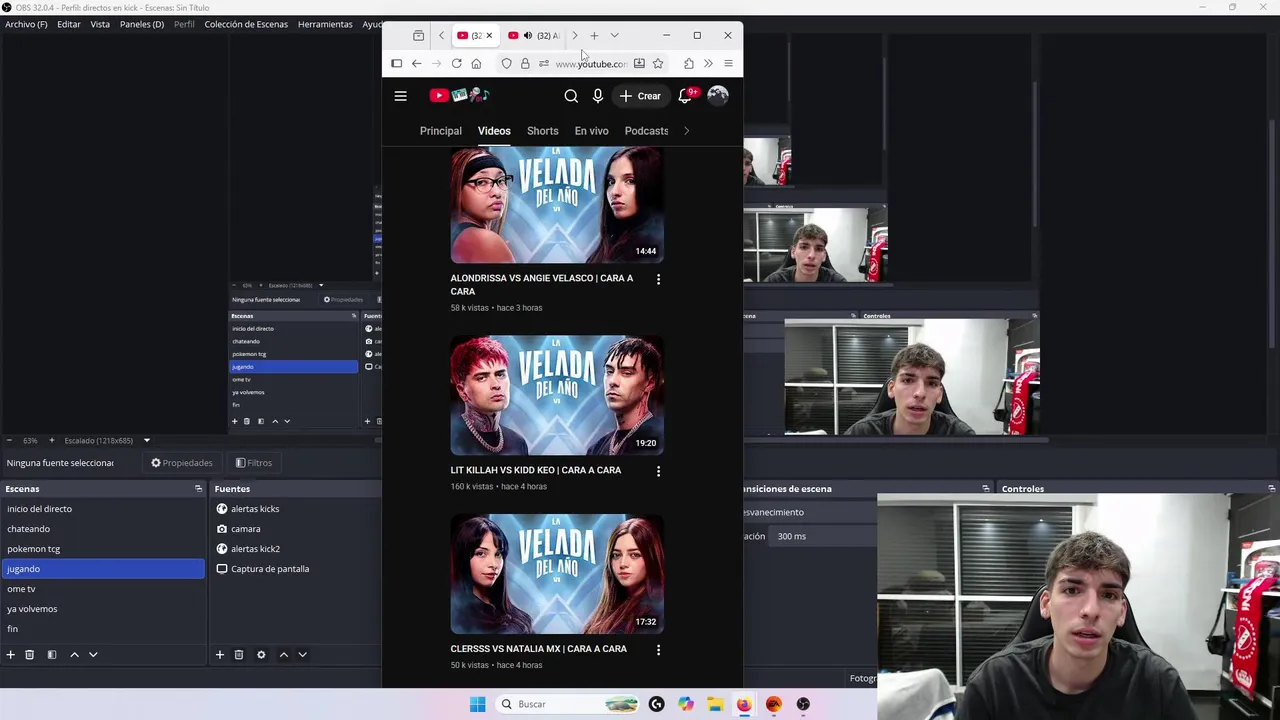Screen dimensions: 1280x720
Task: Show site security padlock info
Action: click(525, 64)
